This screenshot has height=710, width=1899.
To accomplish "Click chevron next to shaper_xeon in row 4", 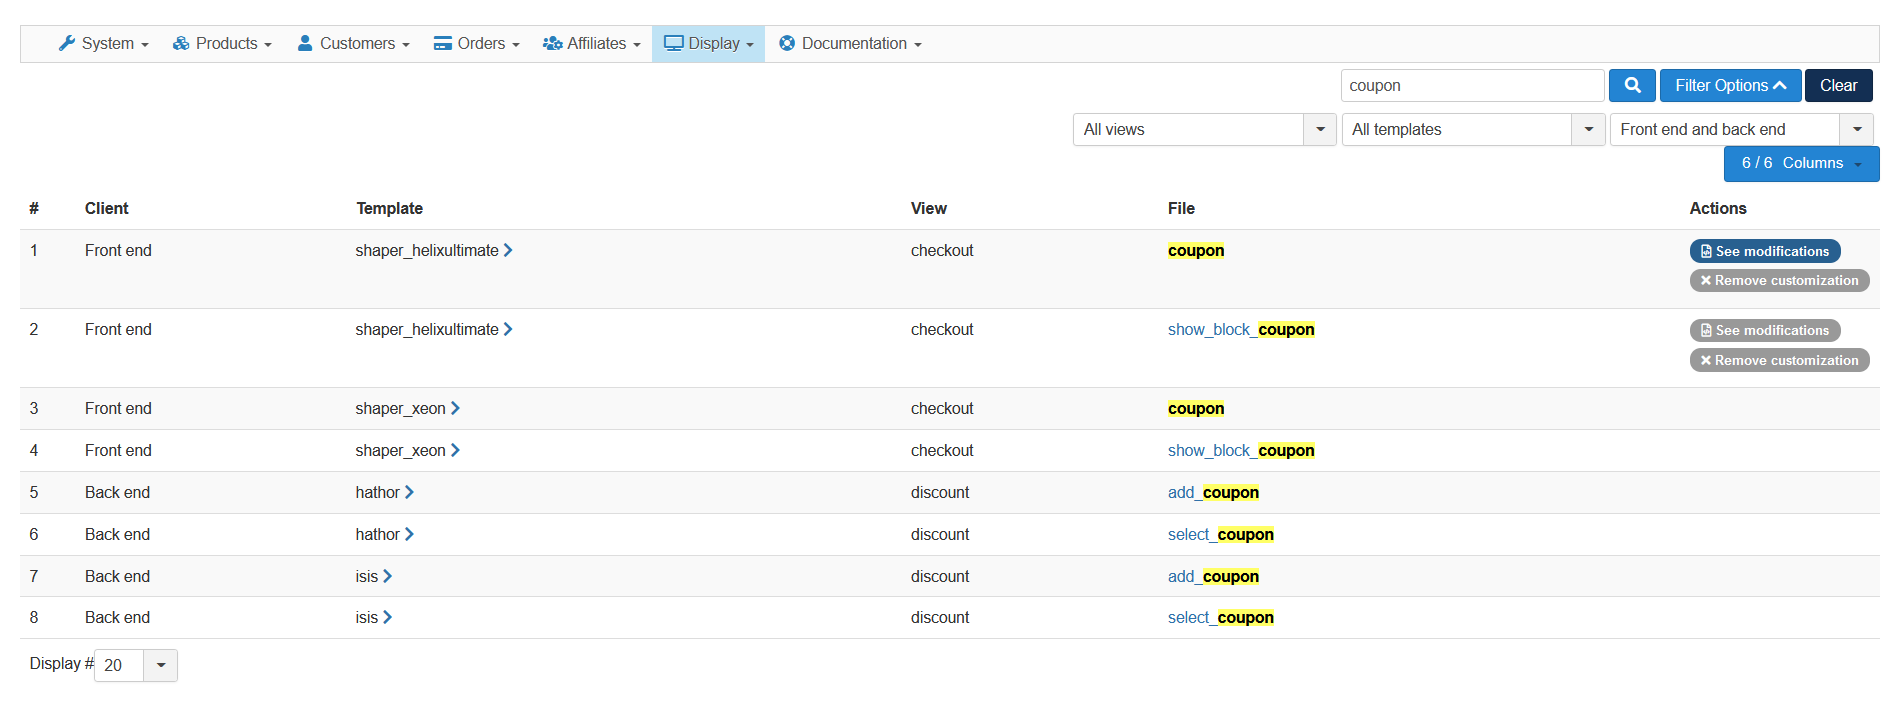I will pos(455,451).
